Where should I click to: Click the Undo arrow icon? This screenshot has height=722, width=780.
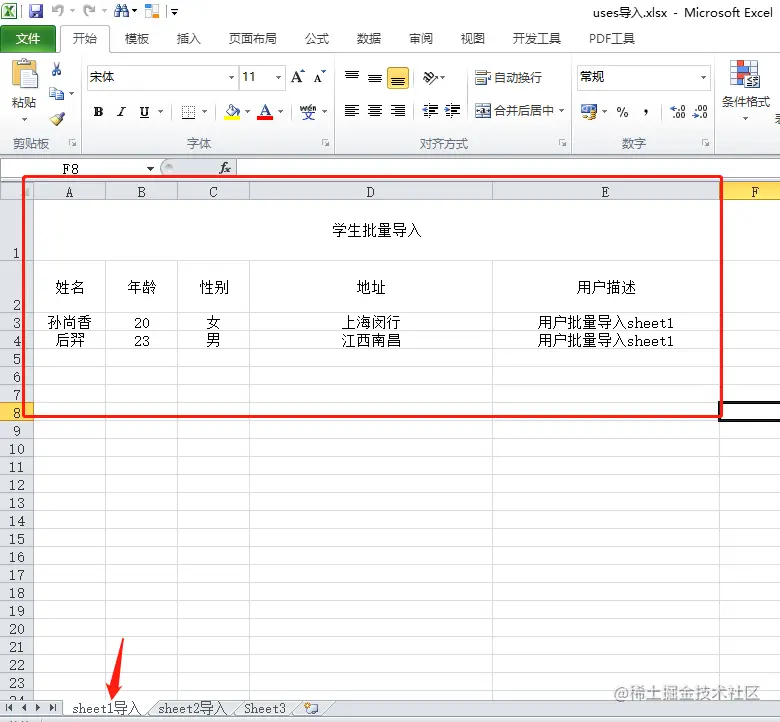pos(58,10)
